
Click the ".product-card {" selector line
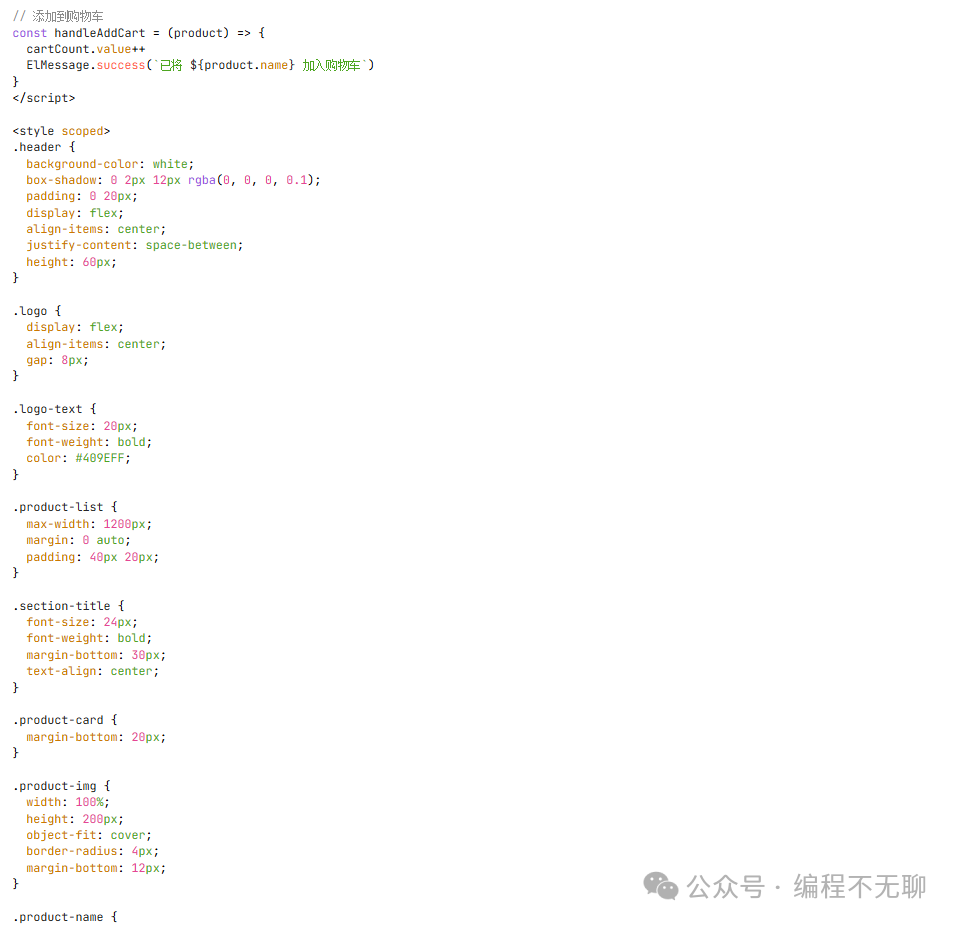(65, 720)
